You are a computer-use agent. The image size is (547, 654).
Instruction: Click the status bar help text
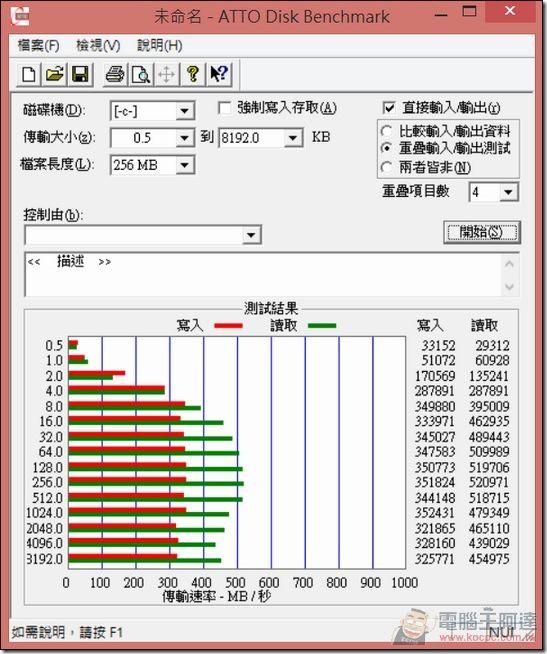[x=67, y=632]
